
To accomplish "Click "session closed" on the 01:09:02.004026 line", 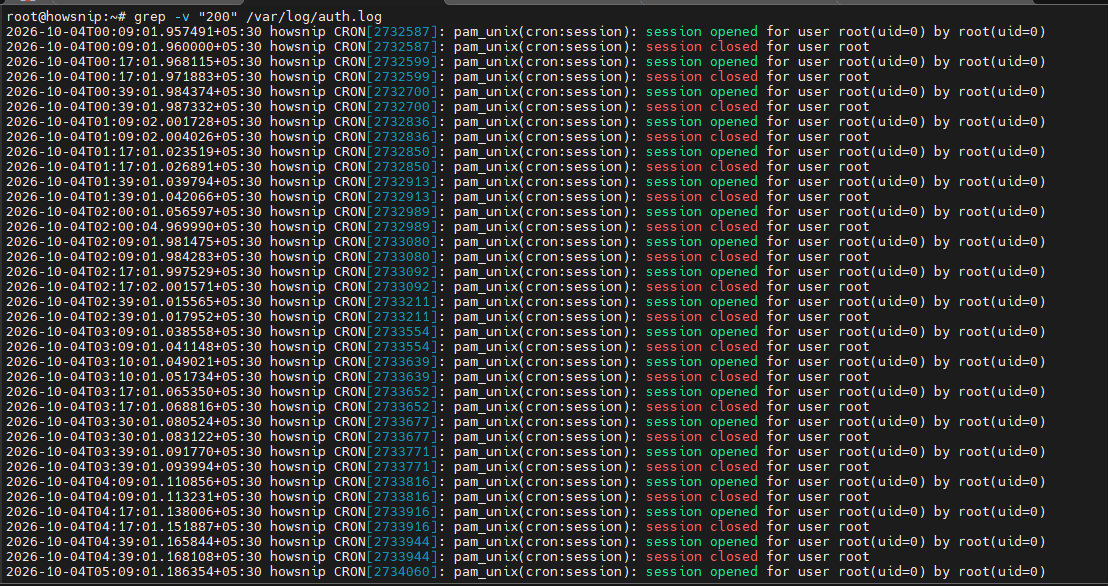I will pyautogui.click(x=702, y=136).
